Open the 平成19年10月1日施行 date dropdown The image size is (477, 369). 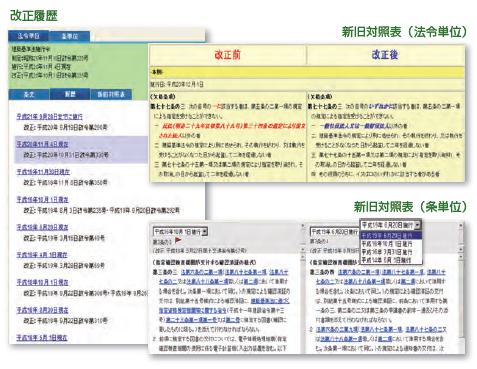[x=205, y=232]
